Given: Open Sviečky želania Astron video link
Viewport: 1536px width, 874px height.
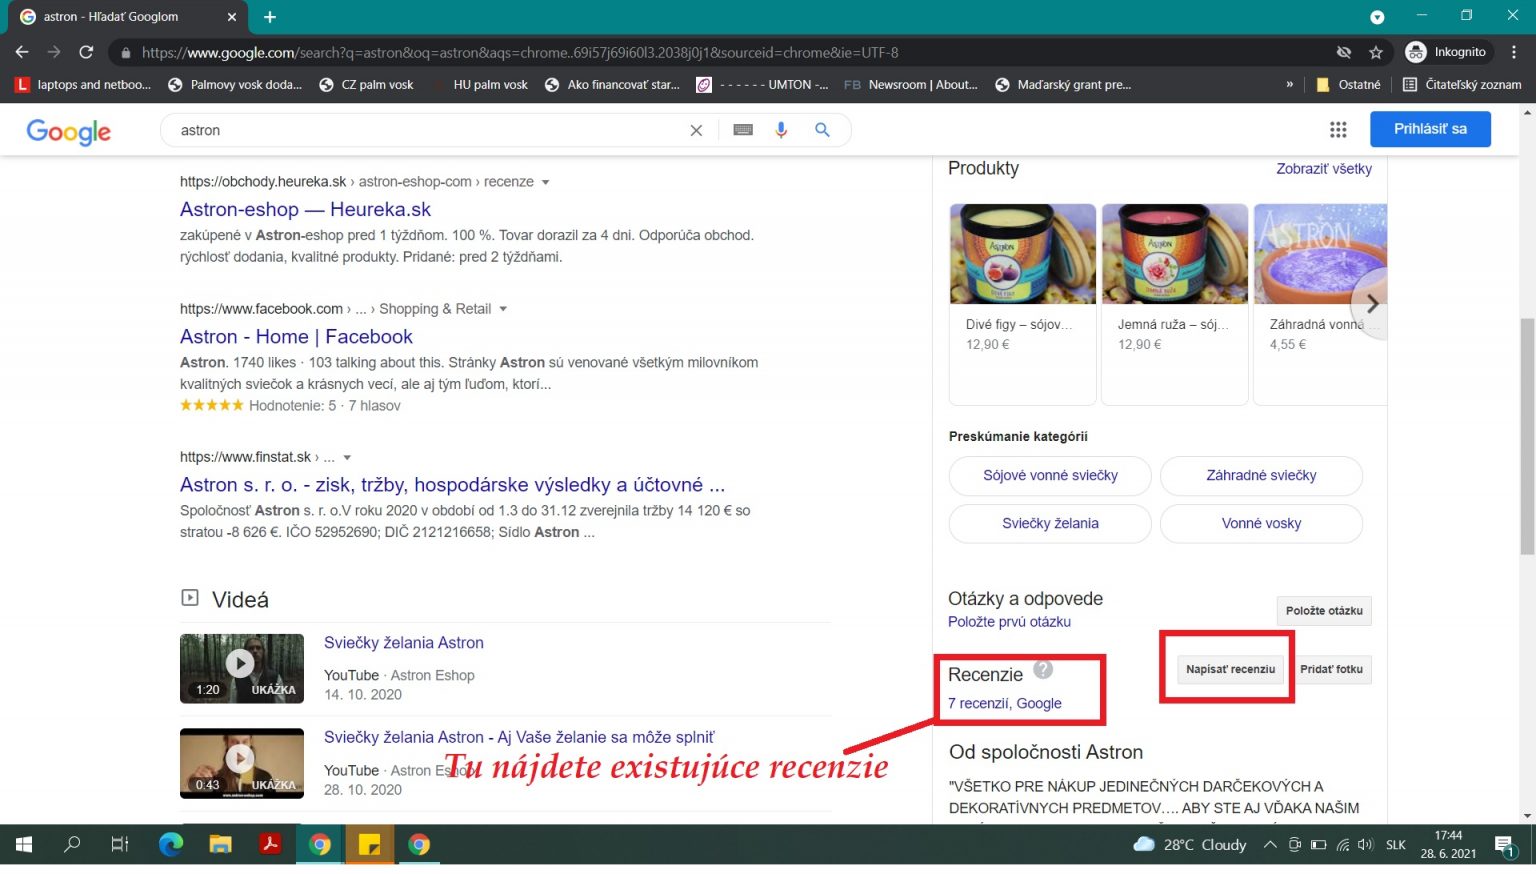Looking at the screenshot, I should [x=404, y=643].
